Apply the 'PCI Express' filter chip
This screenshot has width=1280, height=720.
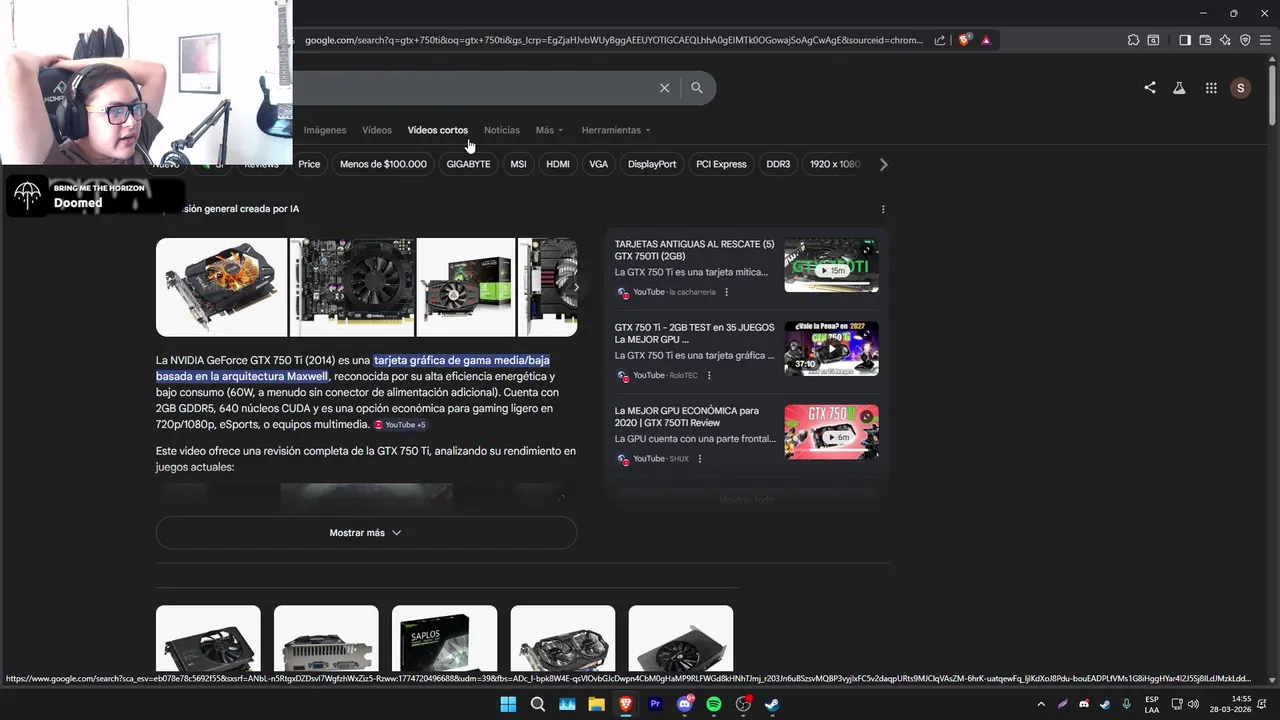(x=721, y=164)
